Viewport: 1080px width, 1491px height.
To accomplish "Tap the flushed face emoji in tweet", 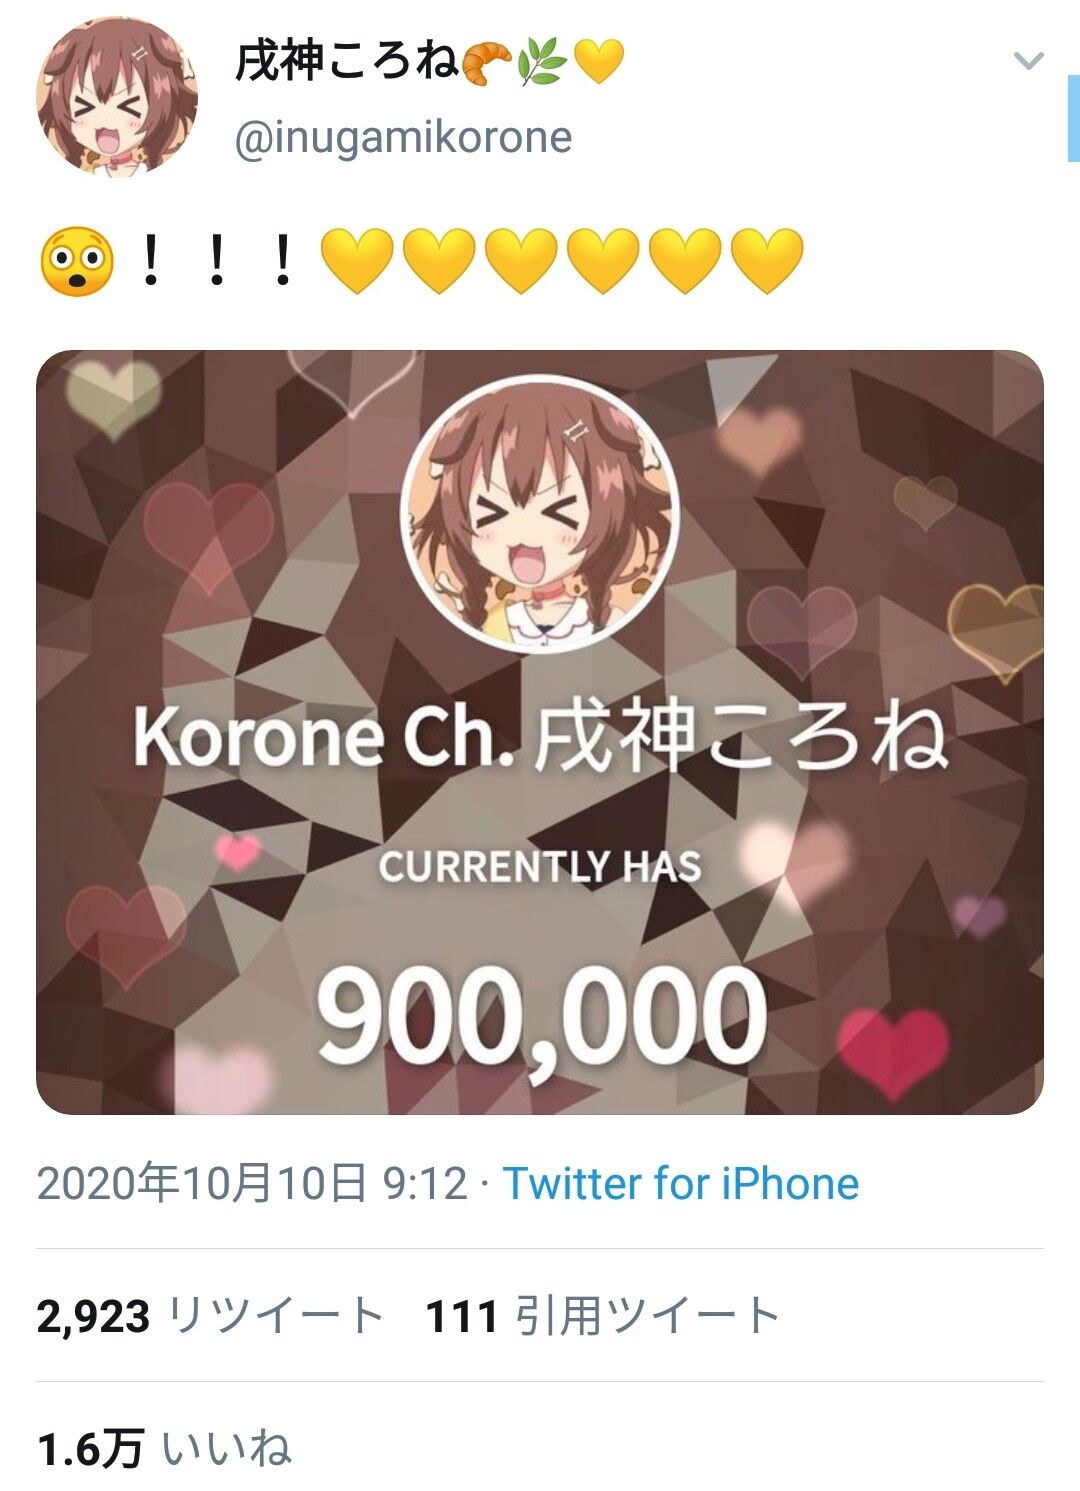I will [x=76, y=261].
